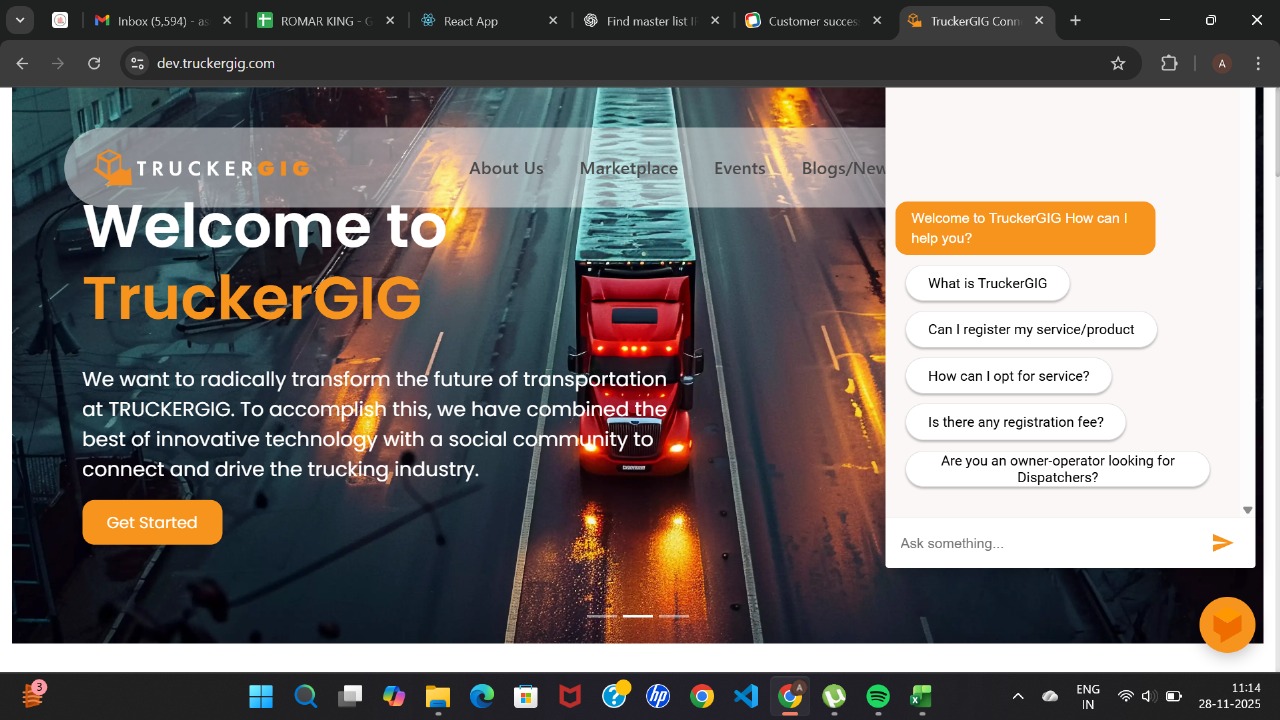
Task: Open the tab search dropdown arrow
Action: click(x=20, y=20)
